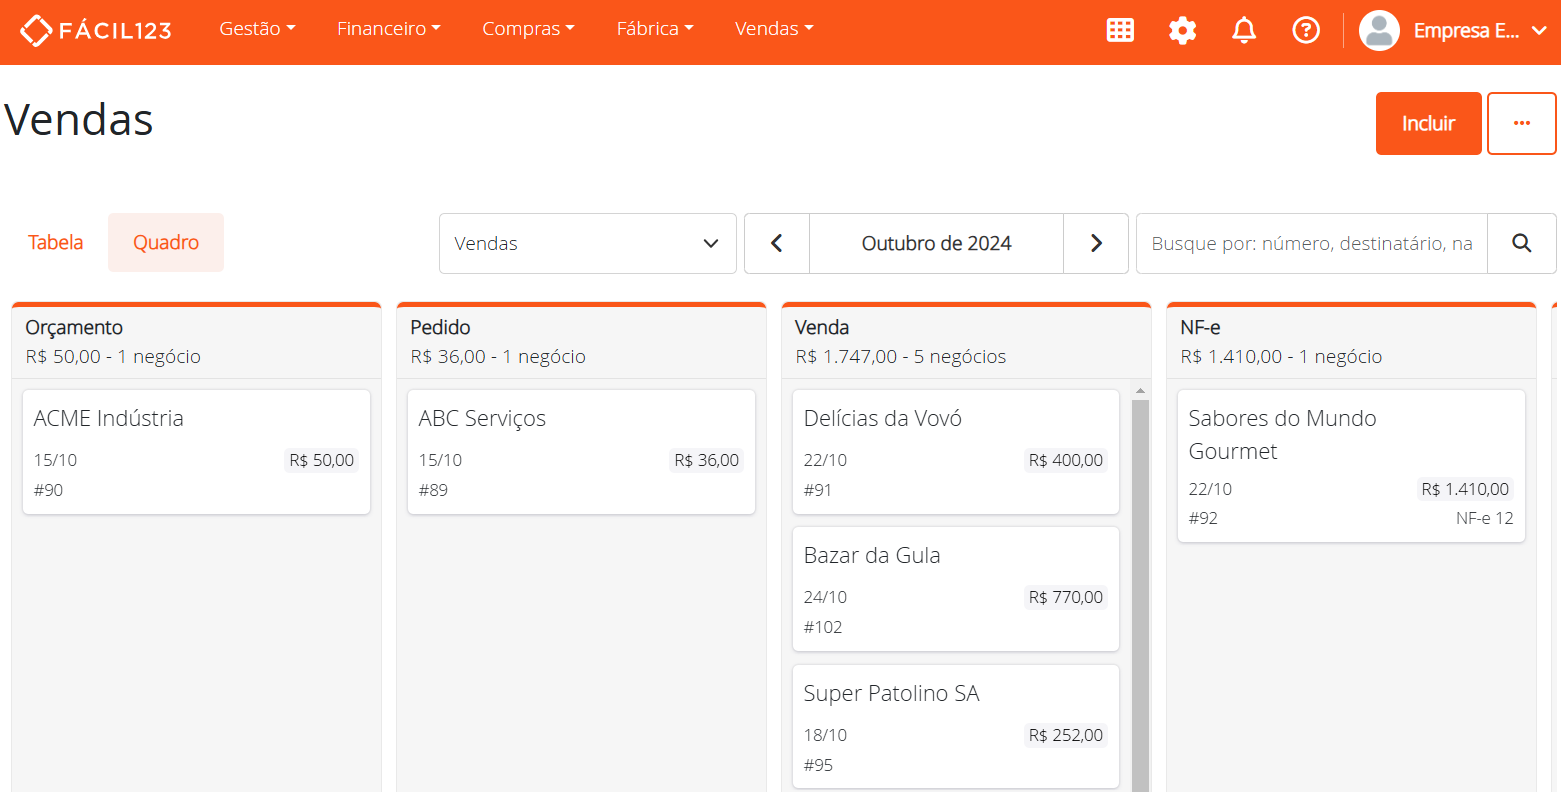Click the R$ 770,00 value badge
Viewport: 1561px width, 792px height.
(1066, 597)
